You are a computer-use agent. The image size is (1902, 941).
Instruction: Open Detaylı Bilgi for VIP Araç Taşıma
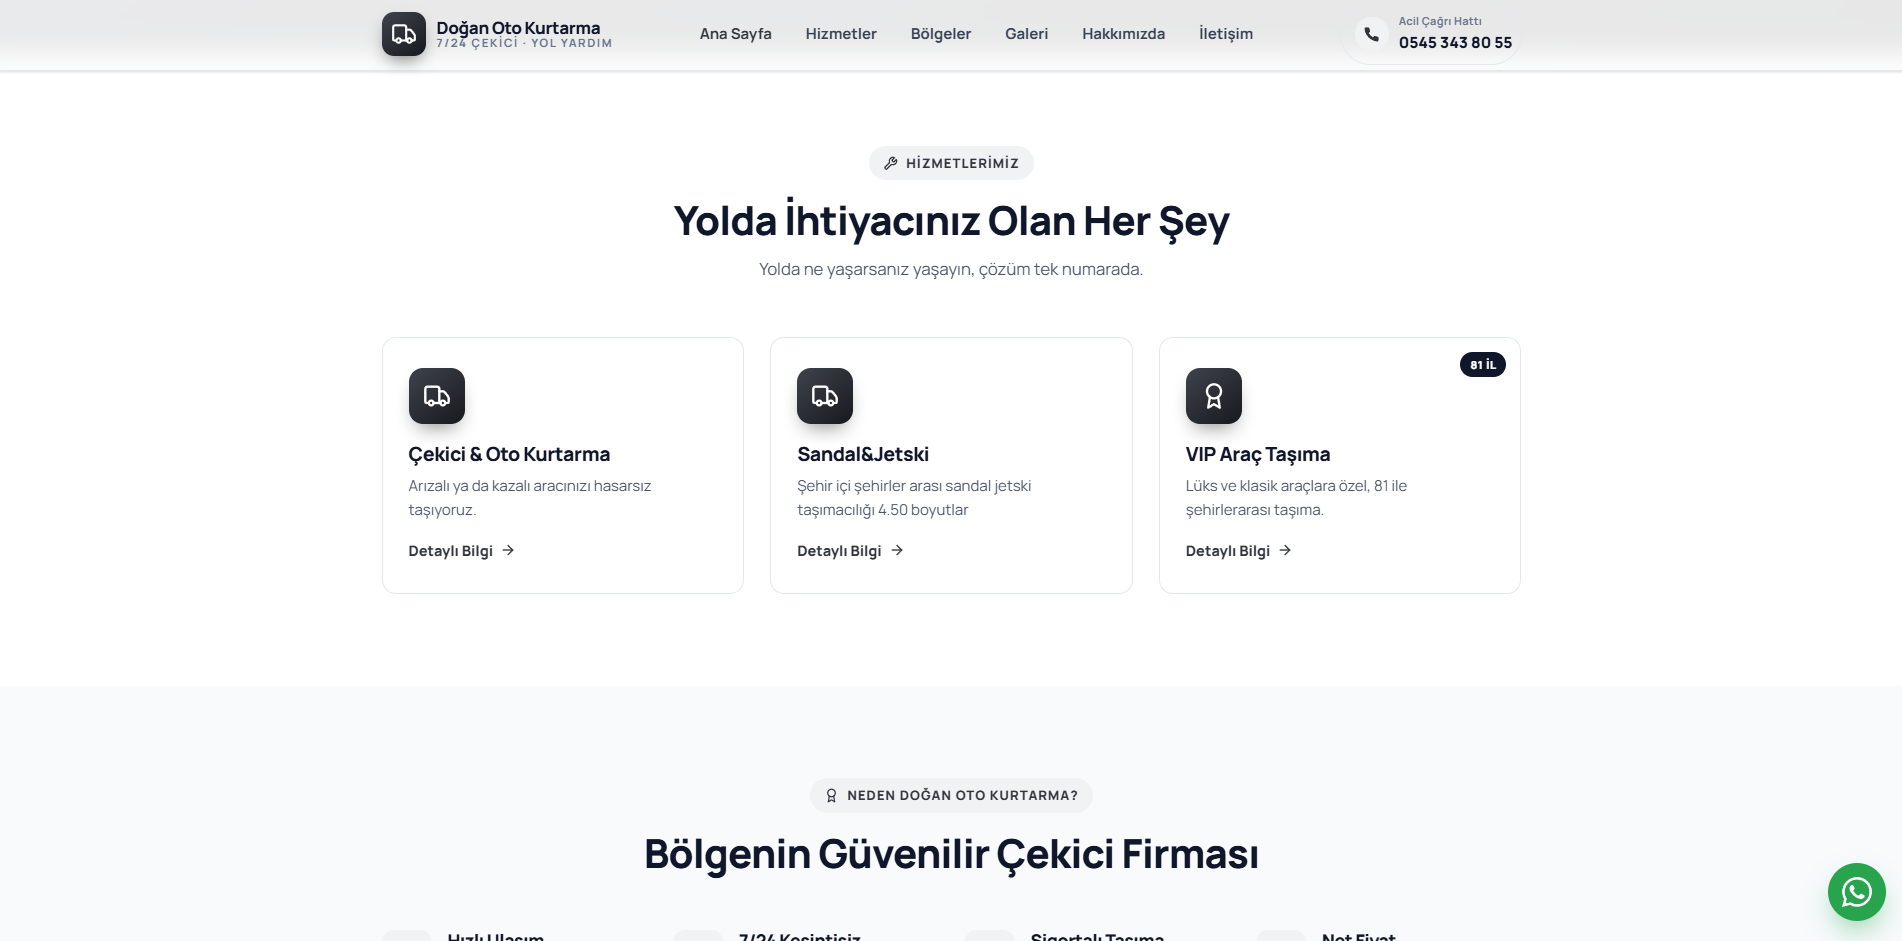(x=1238, y=551)
